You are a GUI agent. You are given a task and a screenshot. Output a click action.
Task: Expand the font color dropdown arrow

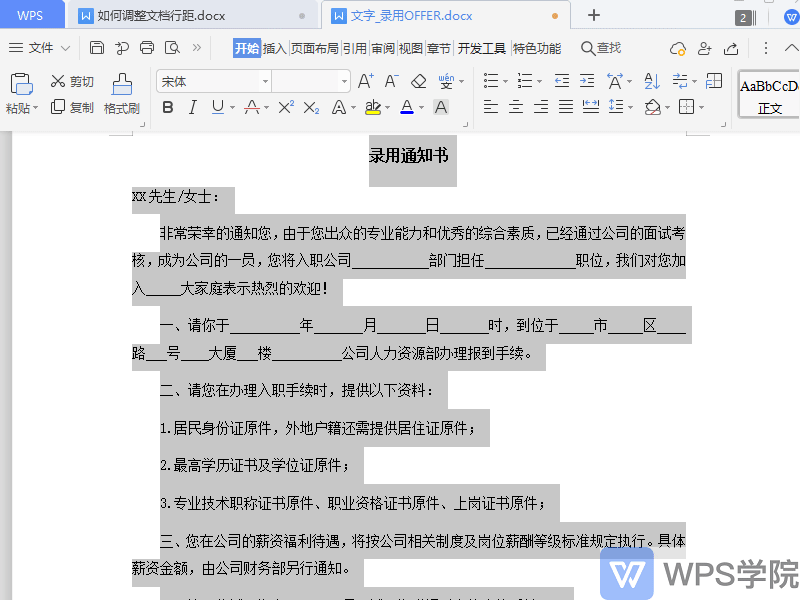(419, 106)
